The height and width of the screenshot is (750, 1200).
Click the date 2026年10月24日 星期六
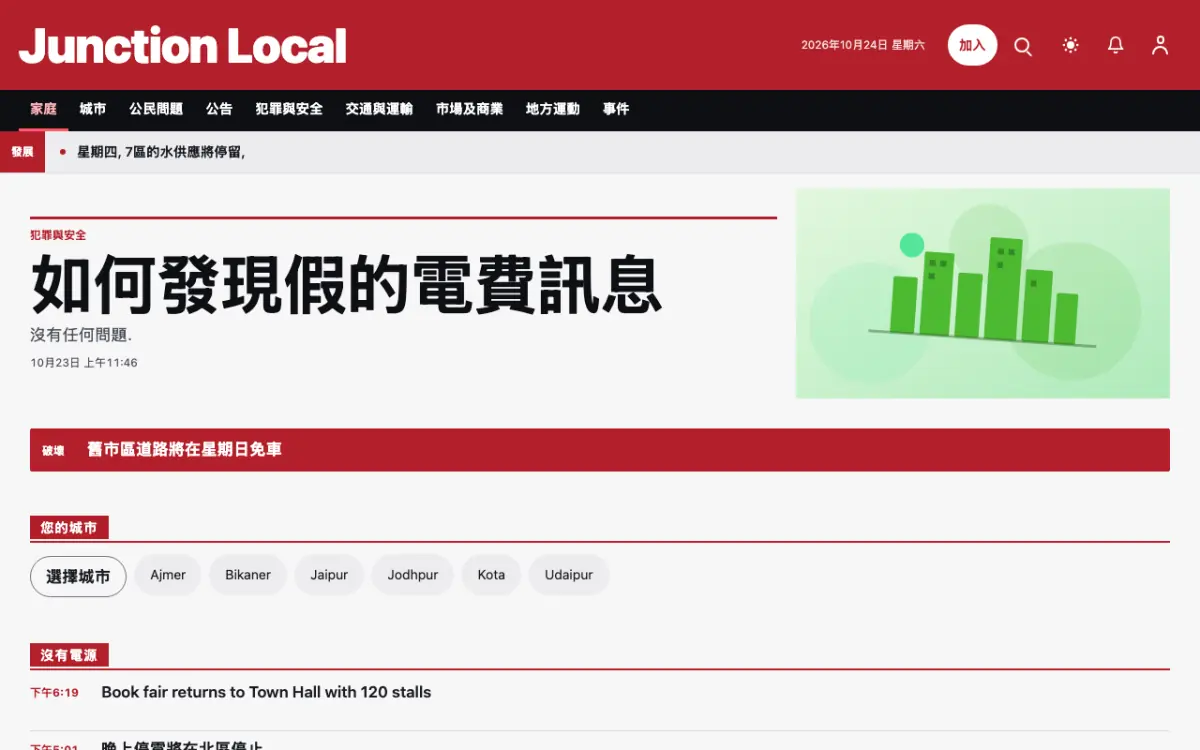point(863,45)
